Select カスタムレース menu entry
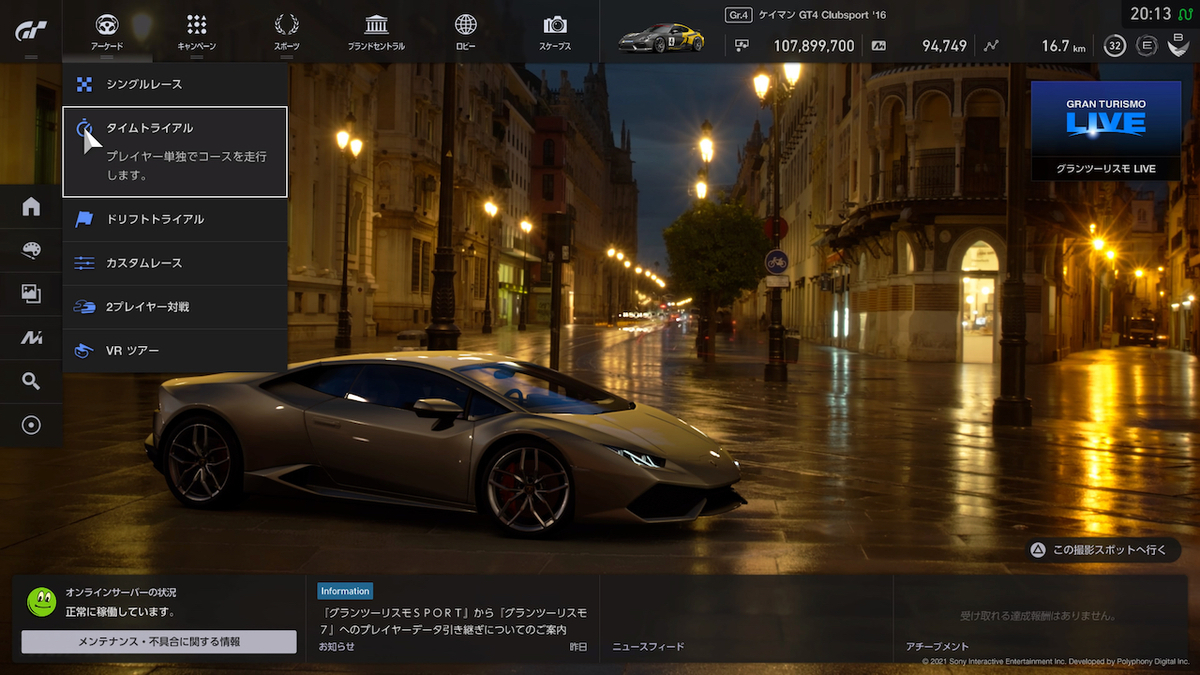 pos(175,263)
